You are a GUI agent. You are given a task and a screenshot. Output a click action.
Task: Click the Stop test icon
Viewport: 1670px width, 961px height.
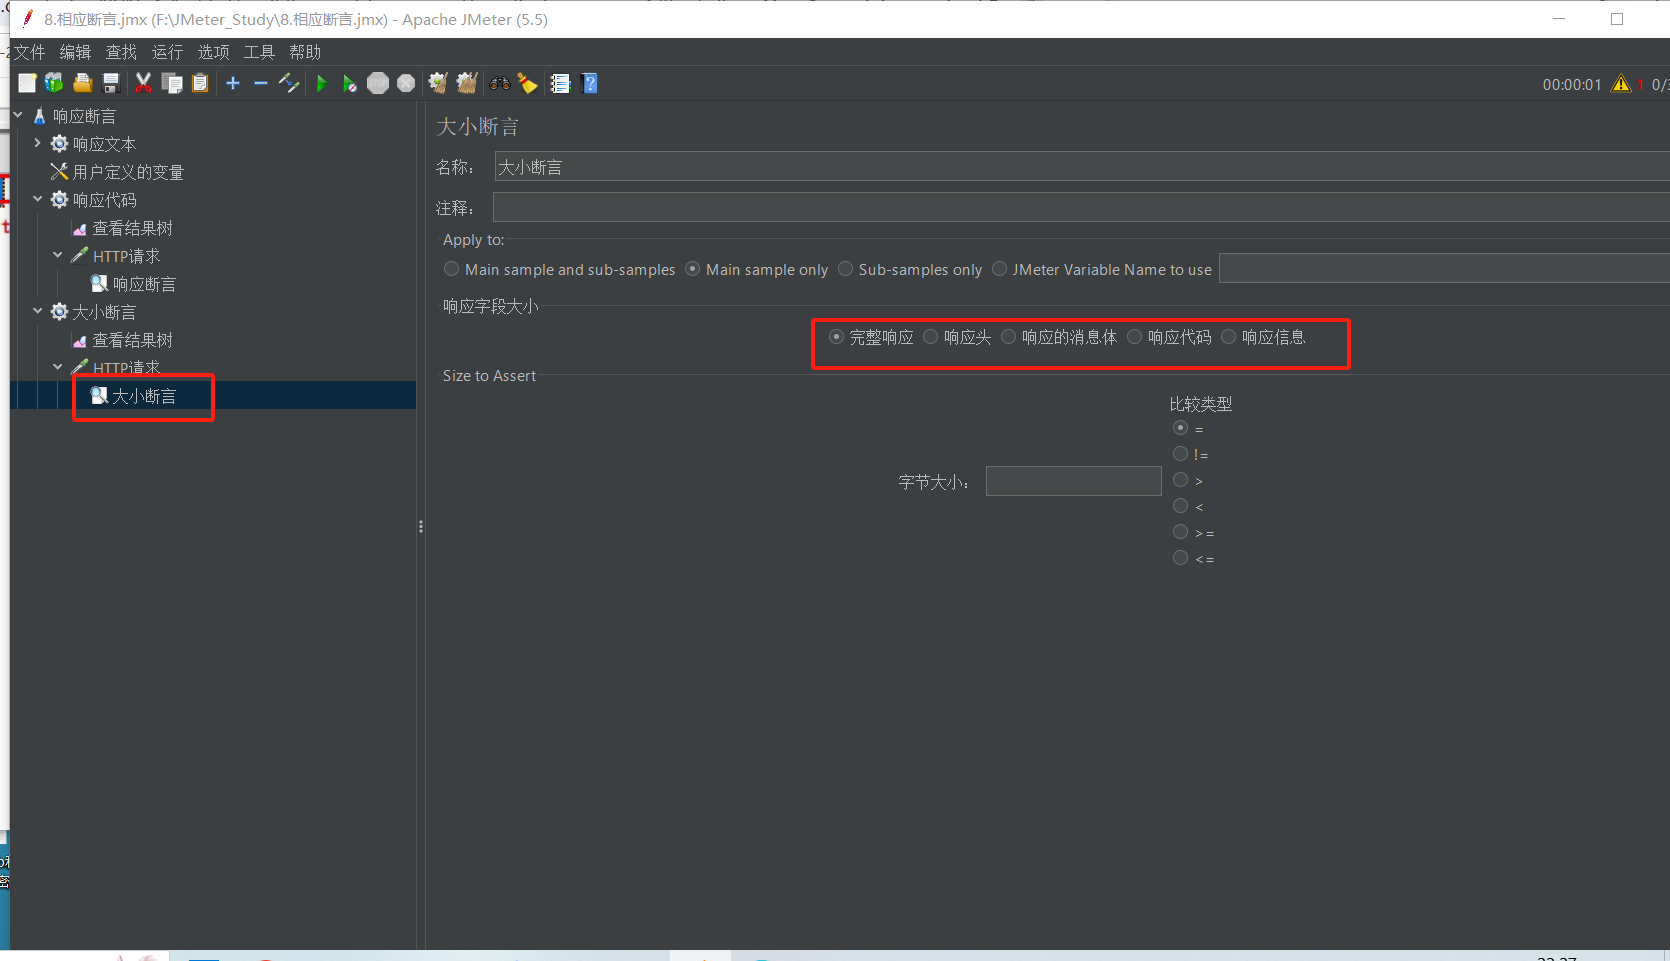377,83
